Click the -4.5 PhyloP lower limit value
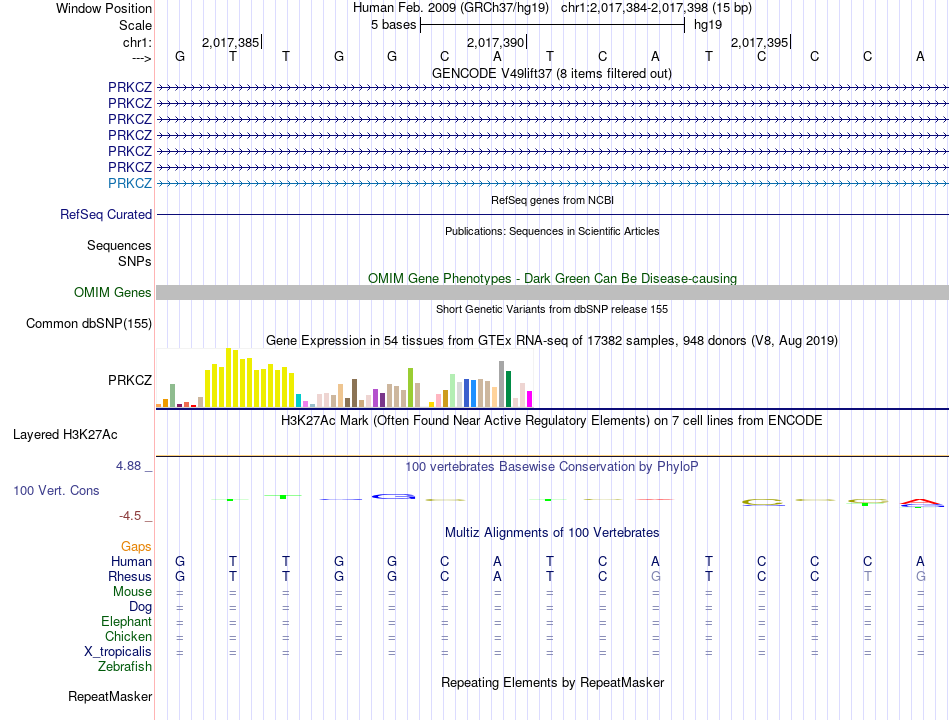The height and width of the screenshot is (720, 950). [x=130, y=516]
